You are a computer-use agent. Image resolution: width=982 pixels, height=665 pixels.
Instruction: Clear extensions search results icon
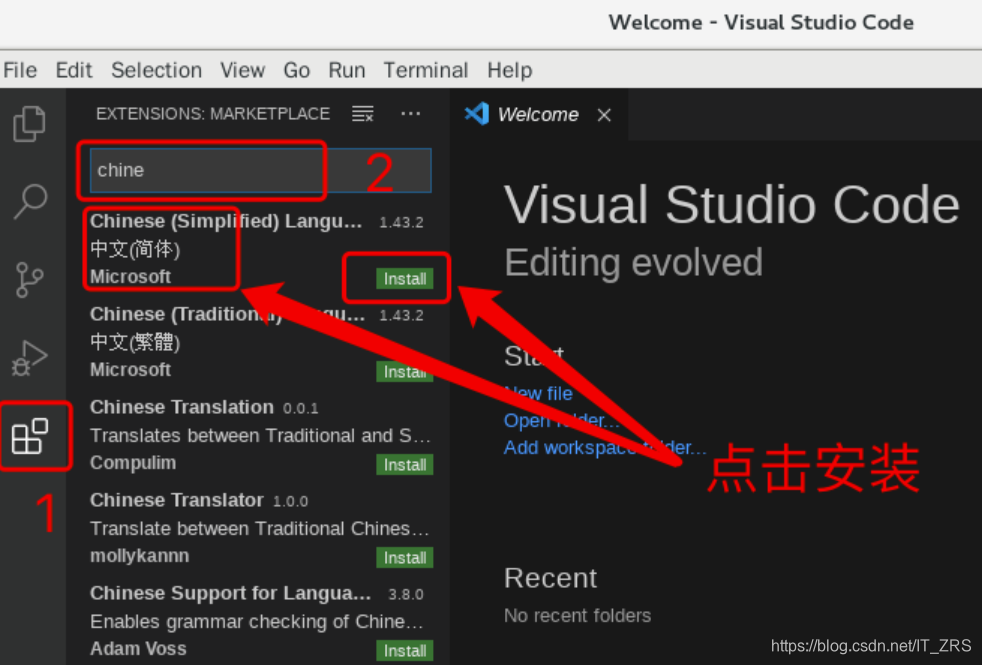tap(363, 114)
